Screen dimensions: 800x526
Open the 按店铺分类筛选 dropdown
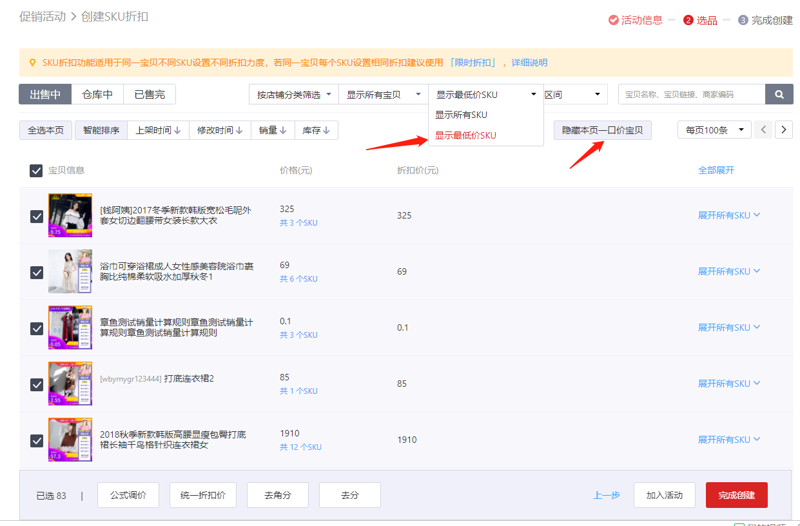(x=294, y=94)
